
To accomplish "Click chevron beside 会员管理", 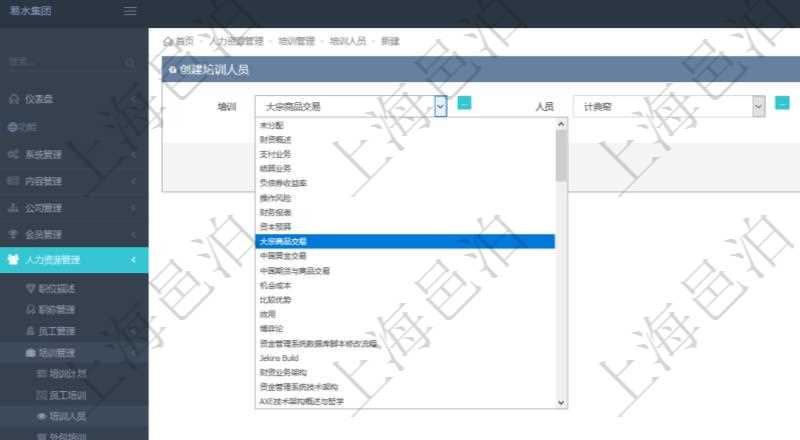I will (x=133, y=234).
